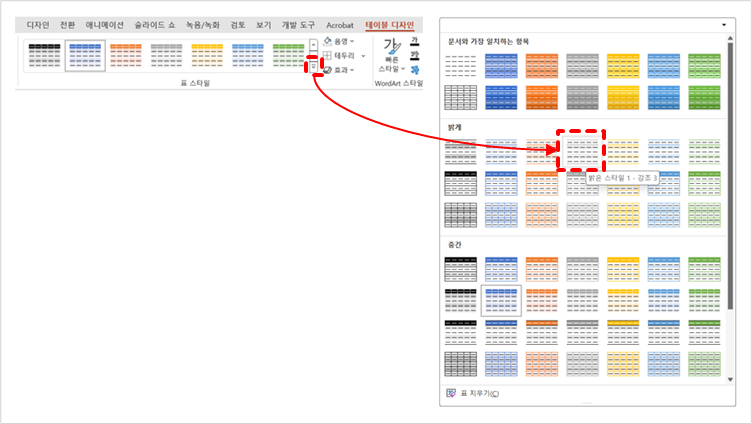Switch to the 전환 tab

click(x=67, y=25)
